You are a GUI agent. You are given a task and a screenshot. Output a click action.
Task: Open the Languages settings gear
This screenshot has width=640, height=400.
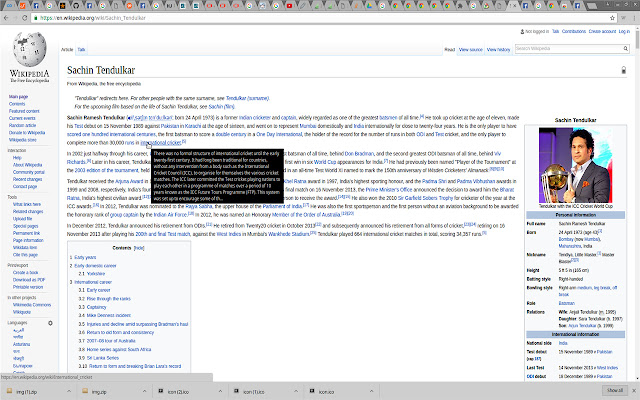49,323
